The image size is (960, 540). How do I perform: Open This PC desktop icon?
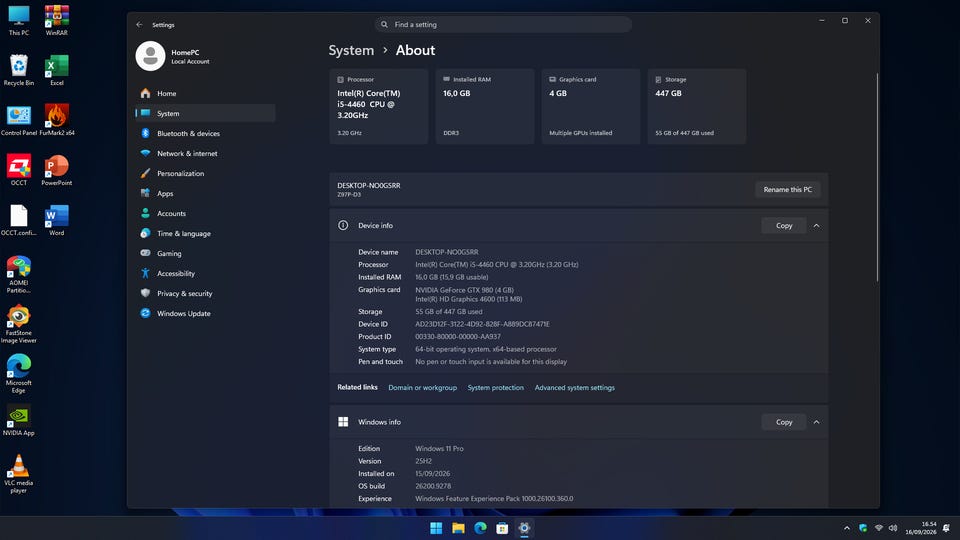tap(19, 20)
